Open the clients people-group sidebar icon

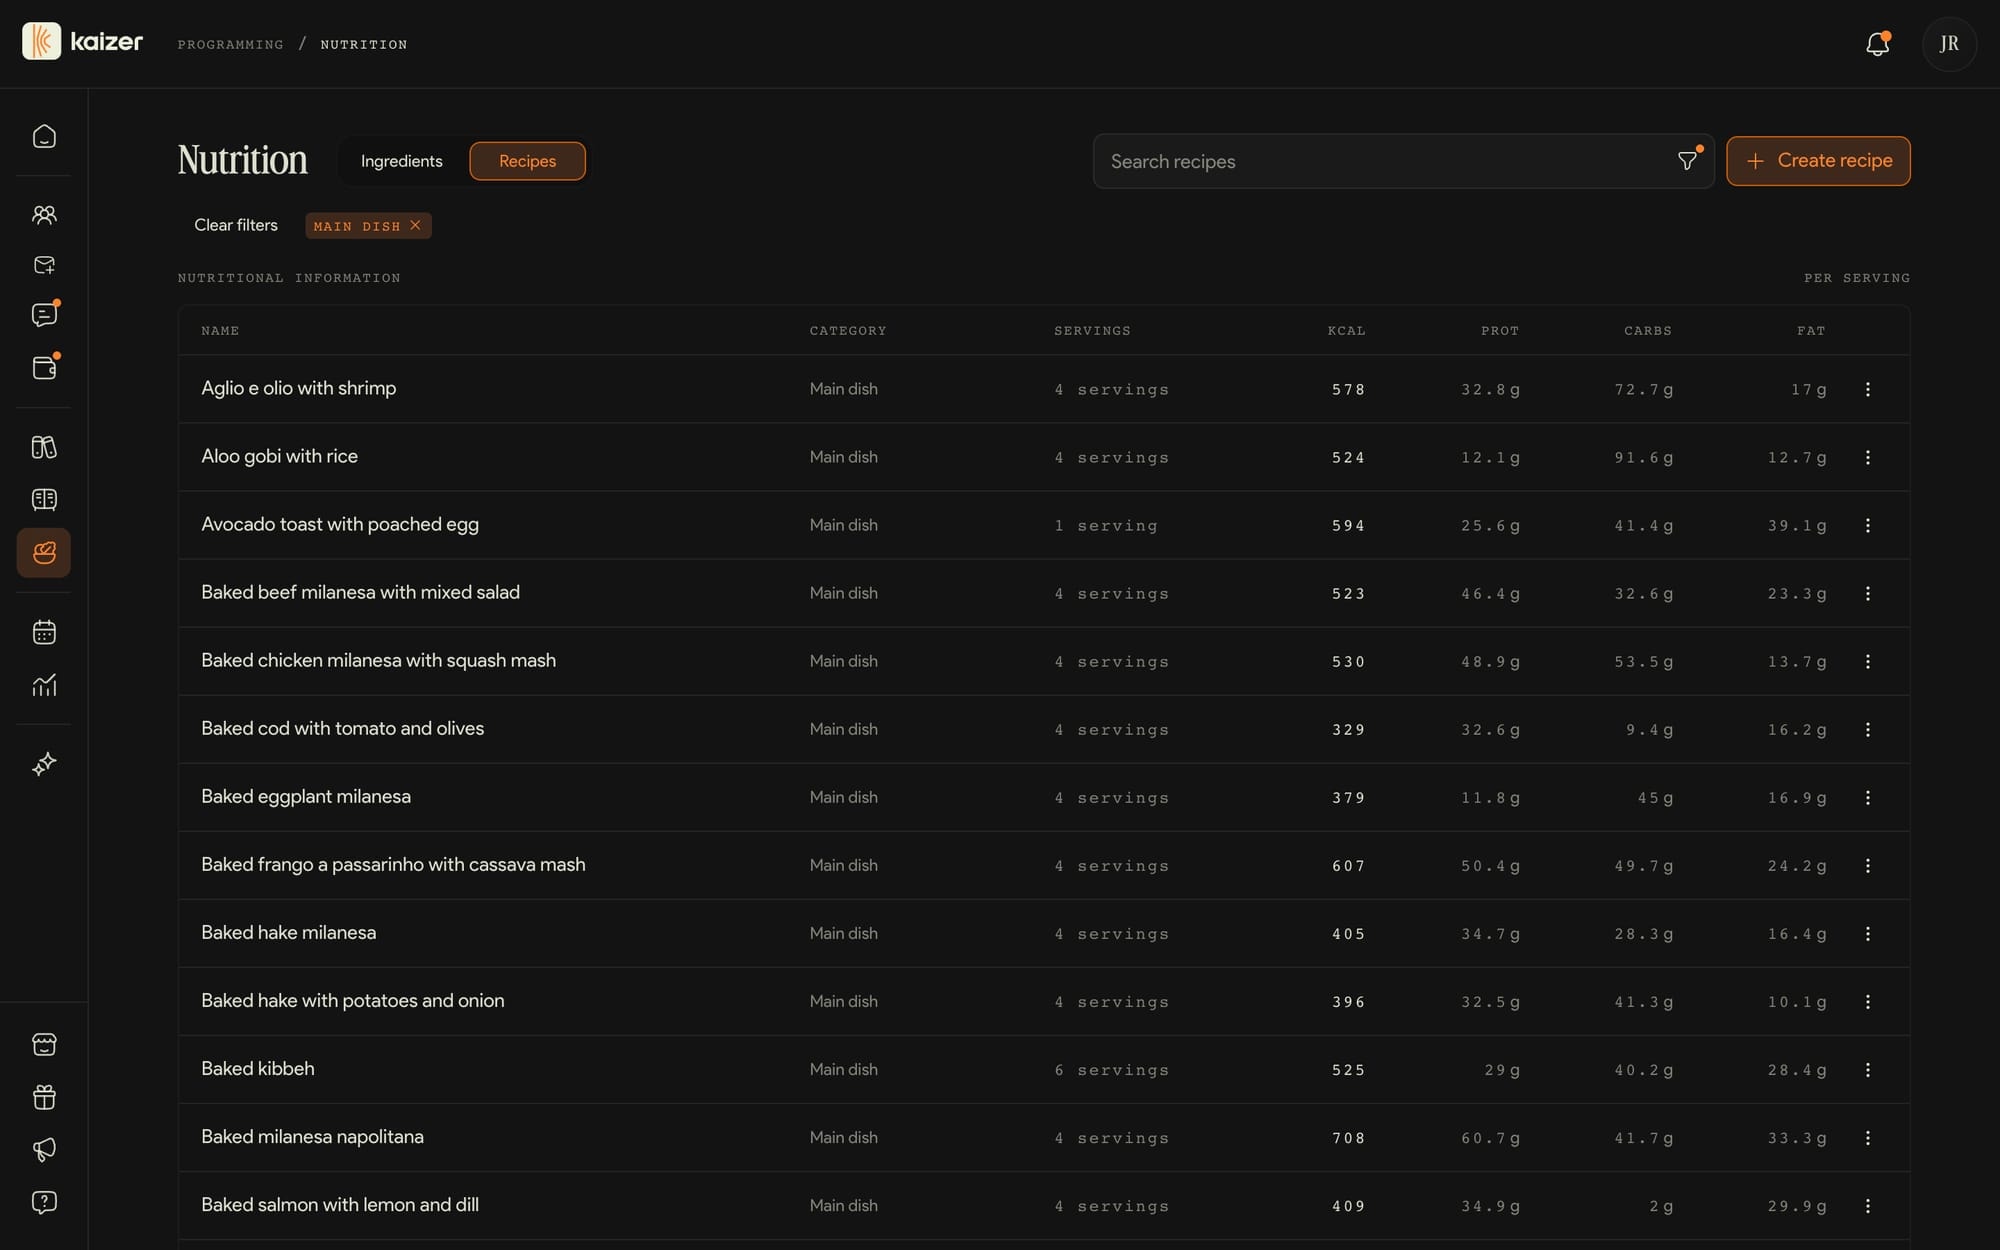[x=44, y=214]
